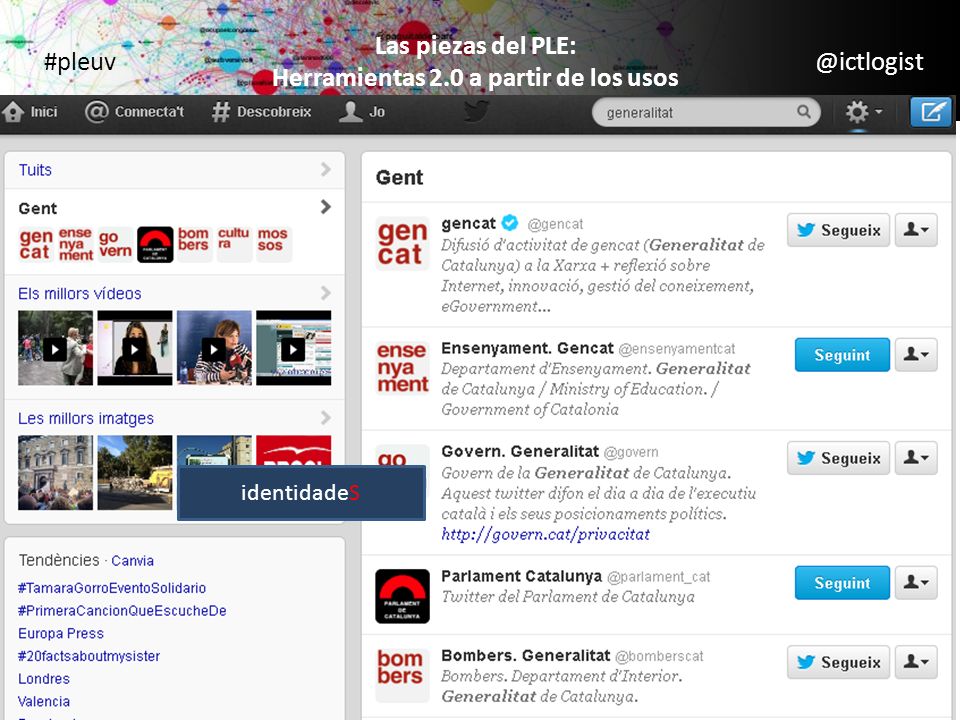Open the Jo profile icon
Viewport: 960px width, 720px height.
(x=351, y=112)
